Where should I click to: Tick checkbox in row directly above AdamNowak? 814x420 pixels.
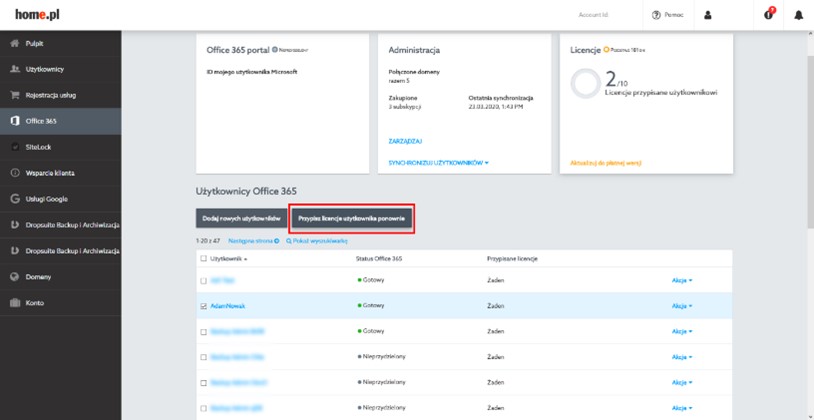point(204,281)
